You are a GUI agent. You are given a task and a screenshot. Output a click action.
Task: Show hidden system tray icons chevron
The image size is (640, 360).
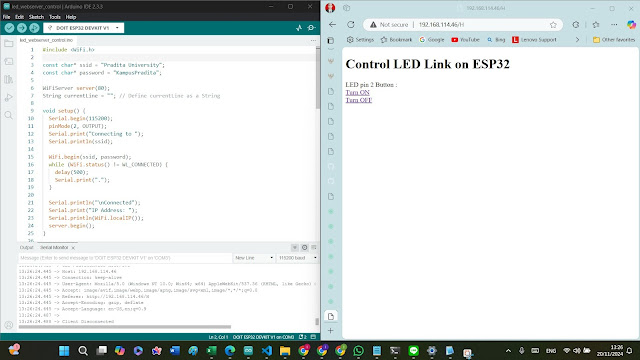click(x=508, y=351)
